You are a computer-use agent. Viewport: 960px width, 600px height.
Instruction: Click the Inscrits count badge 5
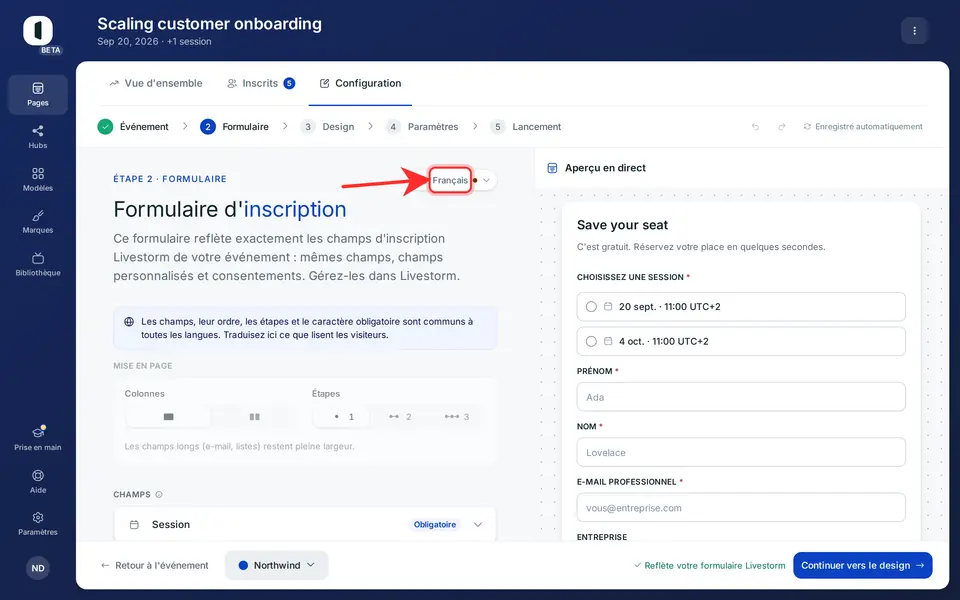pyautogui.click(x=289, y=83)
